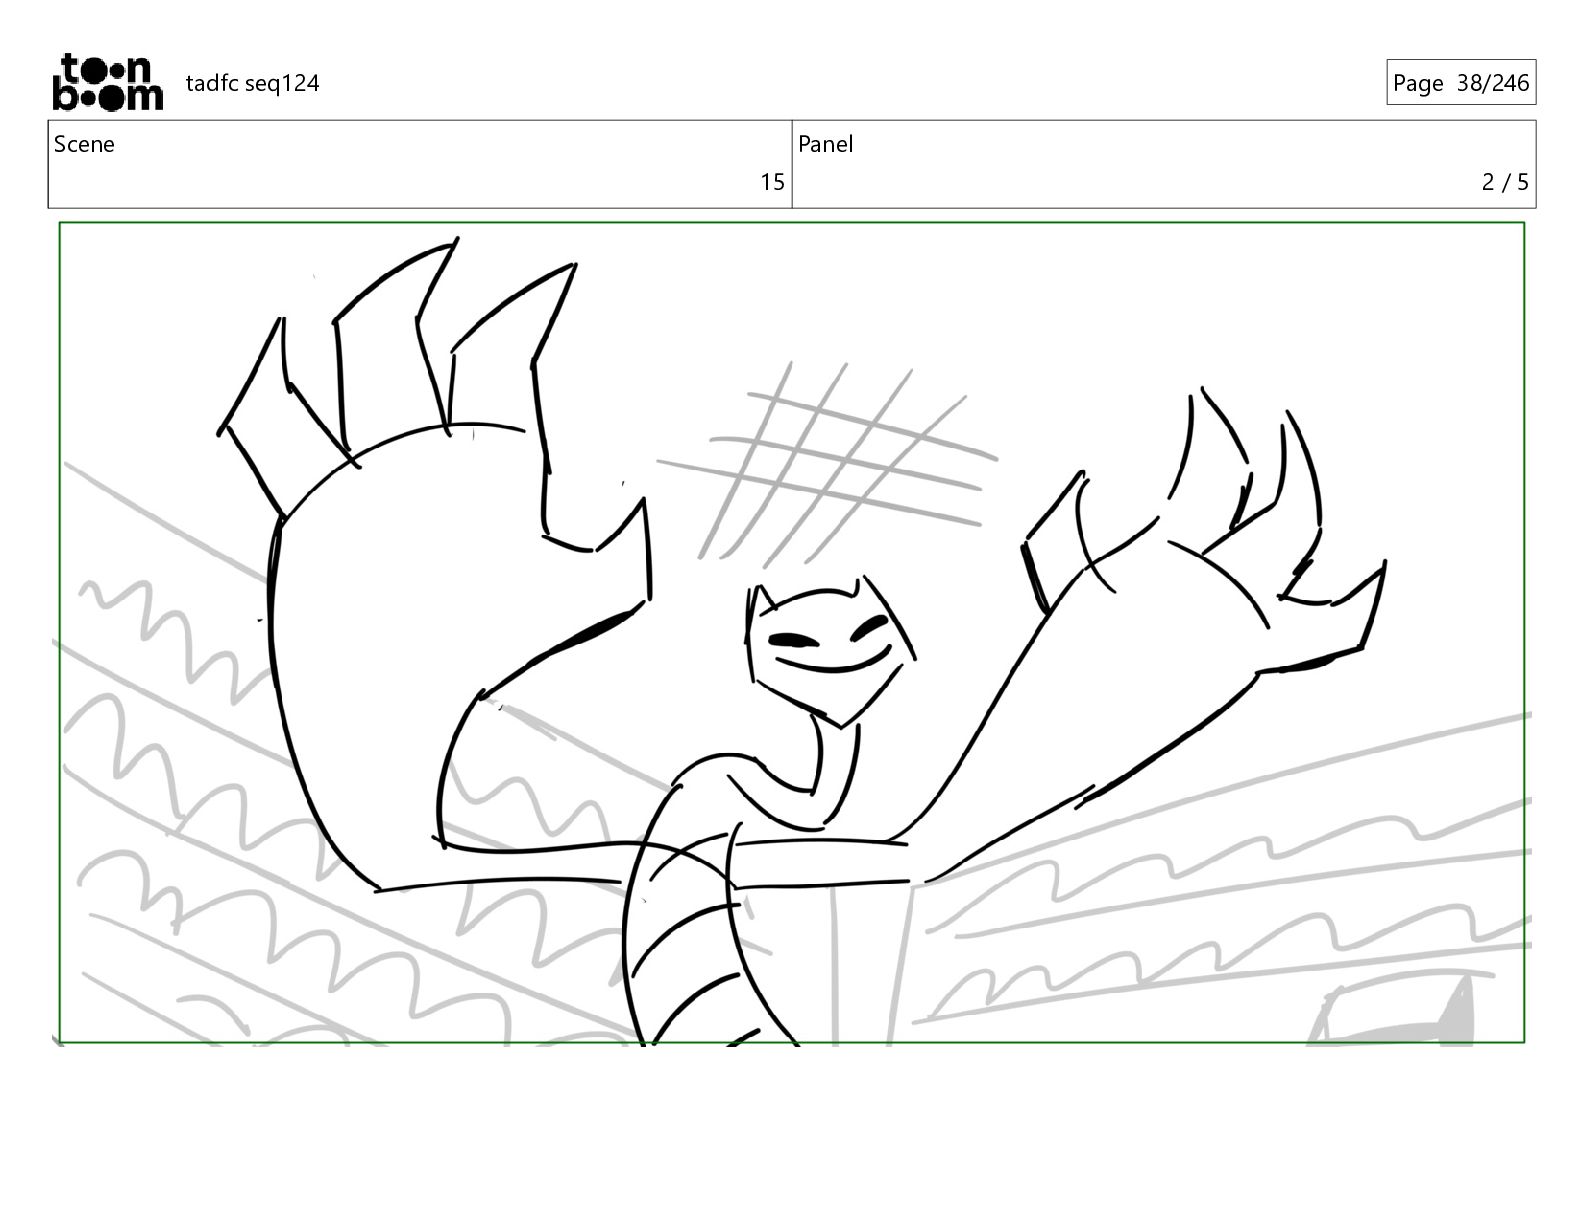Viewport: 1584px width, 1224px height.
Task: Click the storyboard panel sketch of the smiling character
Action: (x=792, y=633)
